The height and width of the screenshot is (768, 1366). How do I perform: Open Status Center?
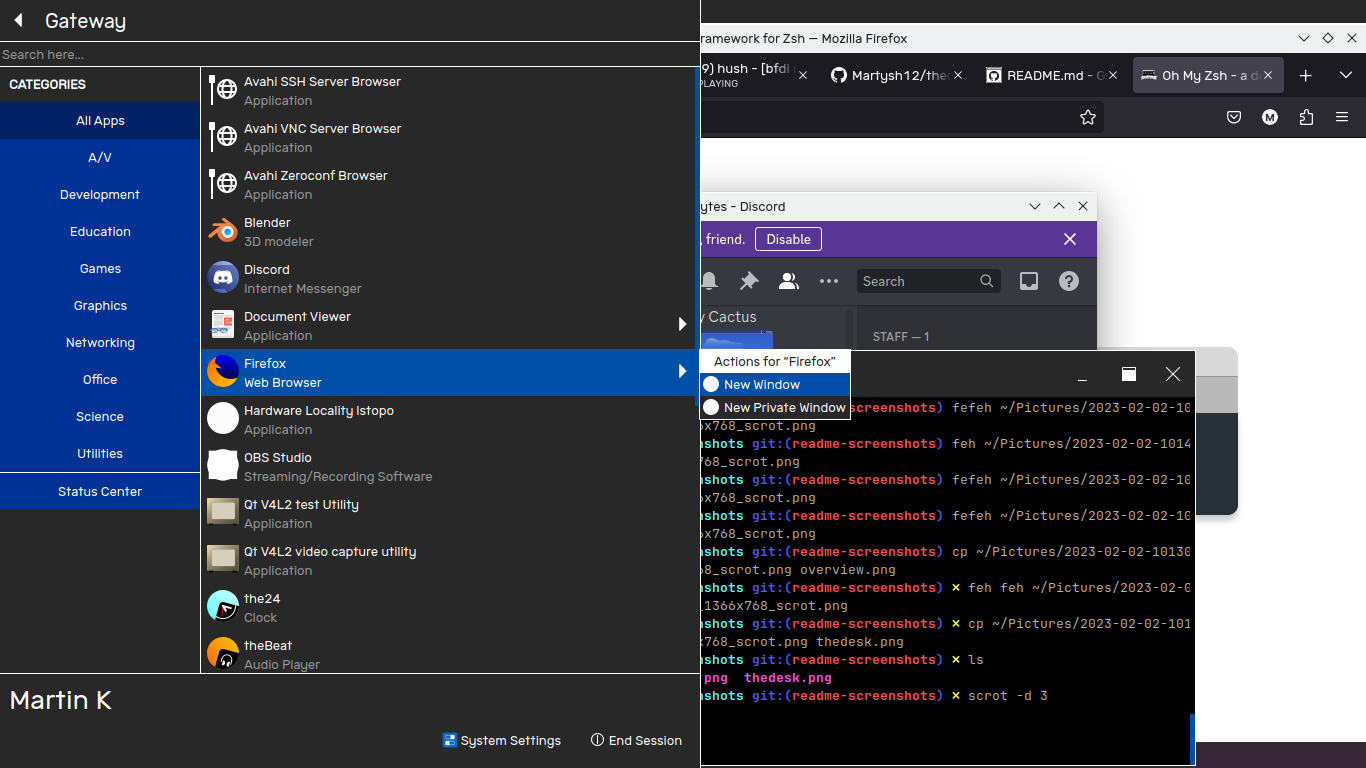coord(100,491)
